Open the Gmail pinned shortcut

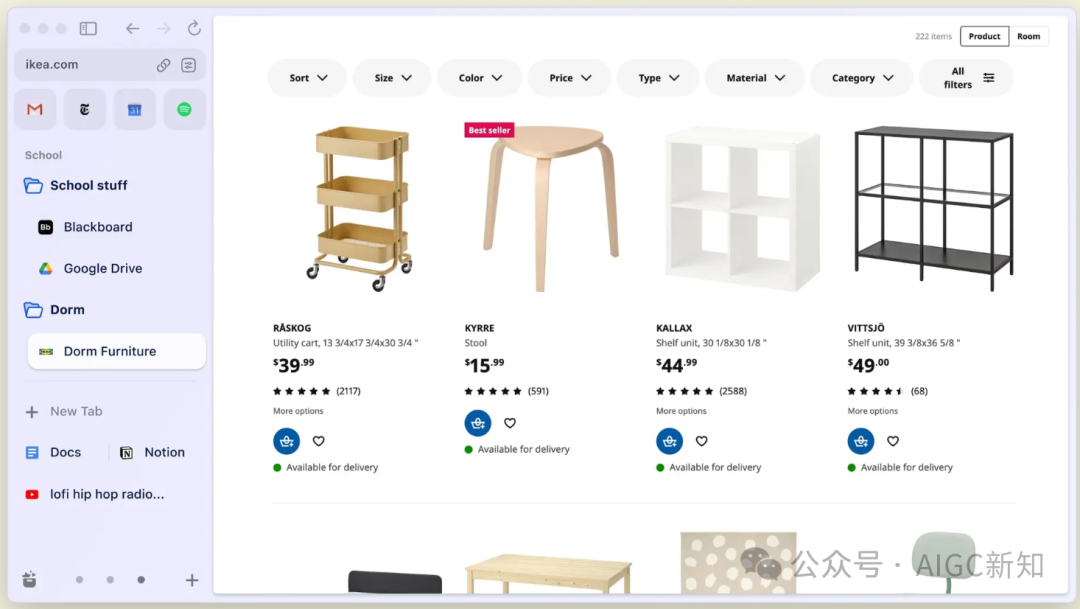pos(35,110)
